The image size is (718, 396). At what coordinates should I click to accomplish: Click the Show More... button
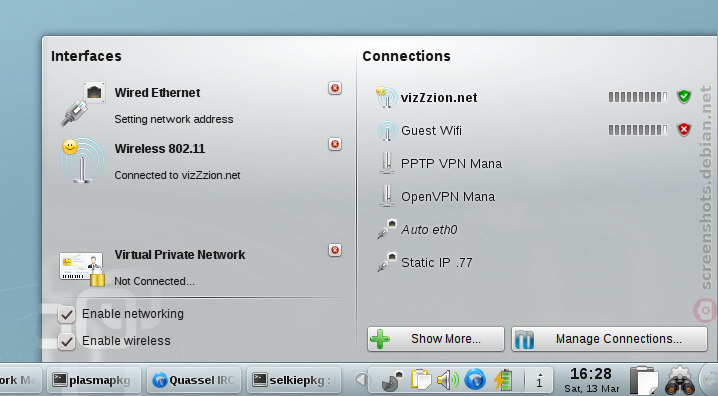coord(435,339)
